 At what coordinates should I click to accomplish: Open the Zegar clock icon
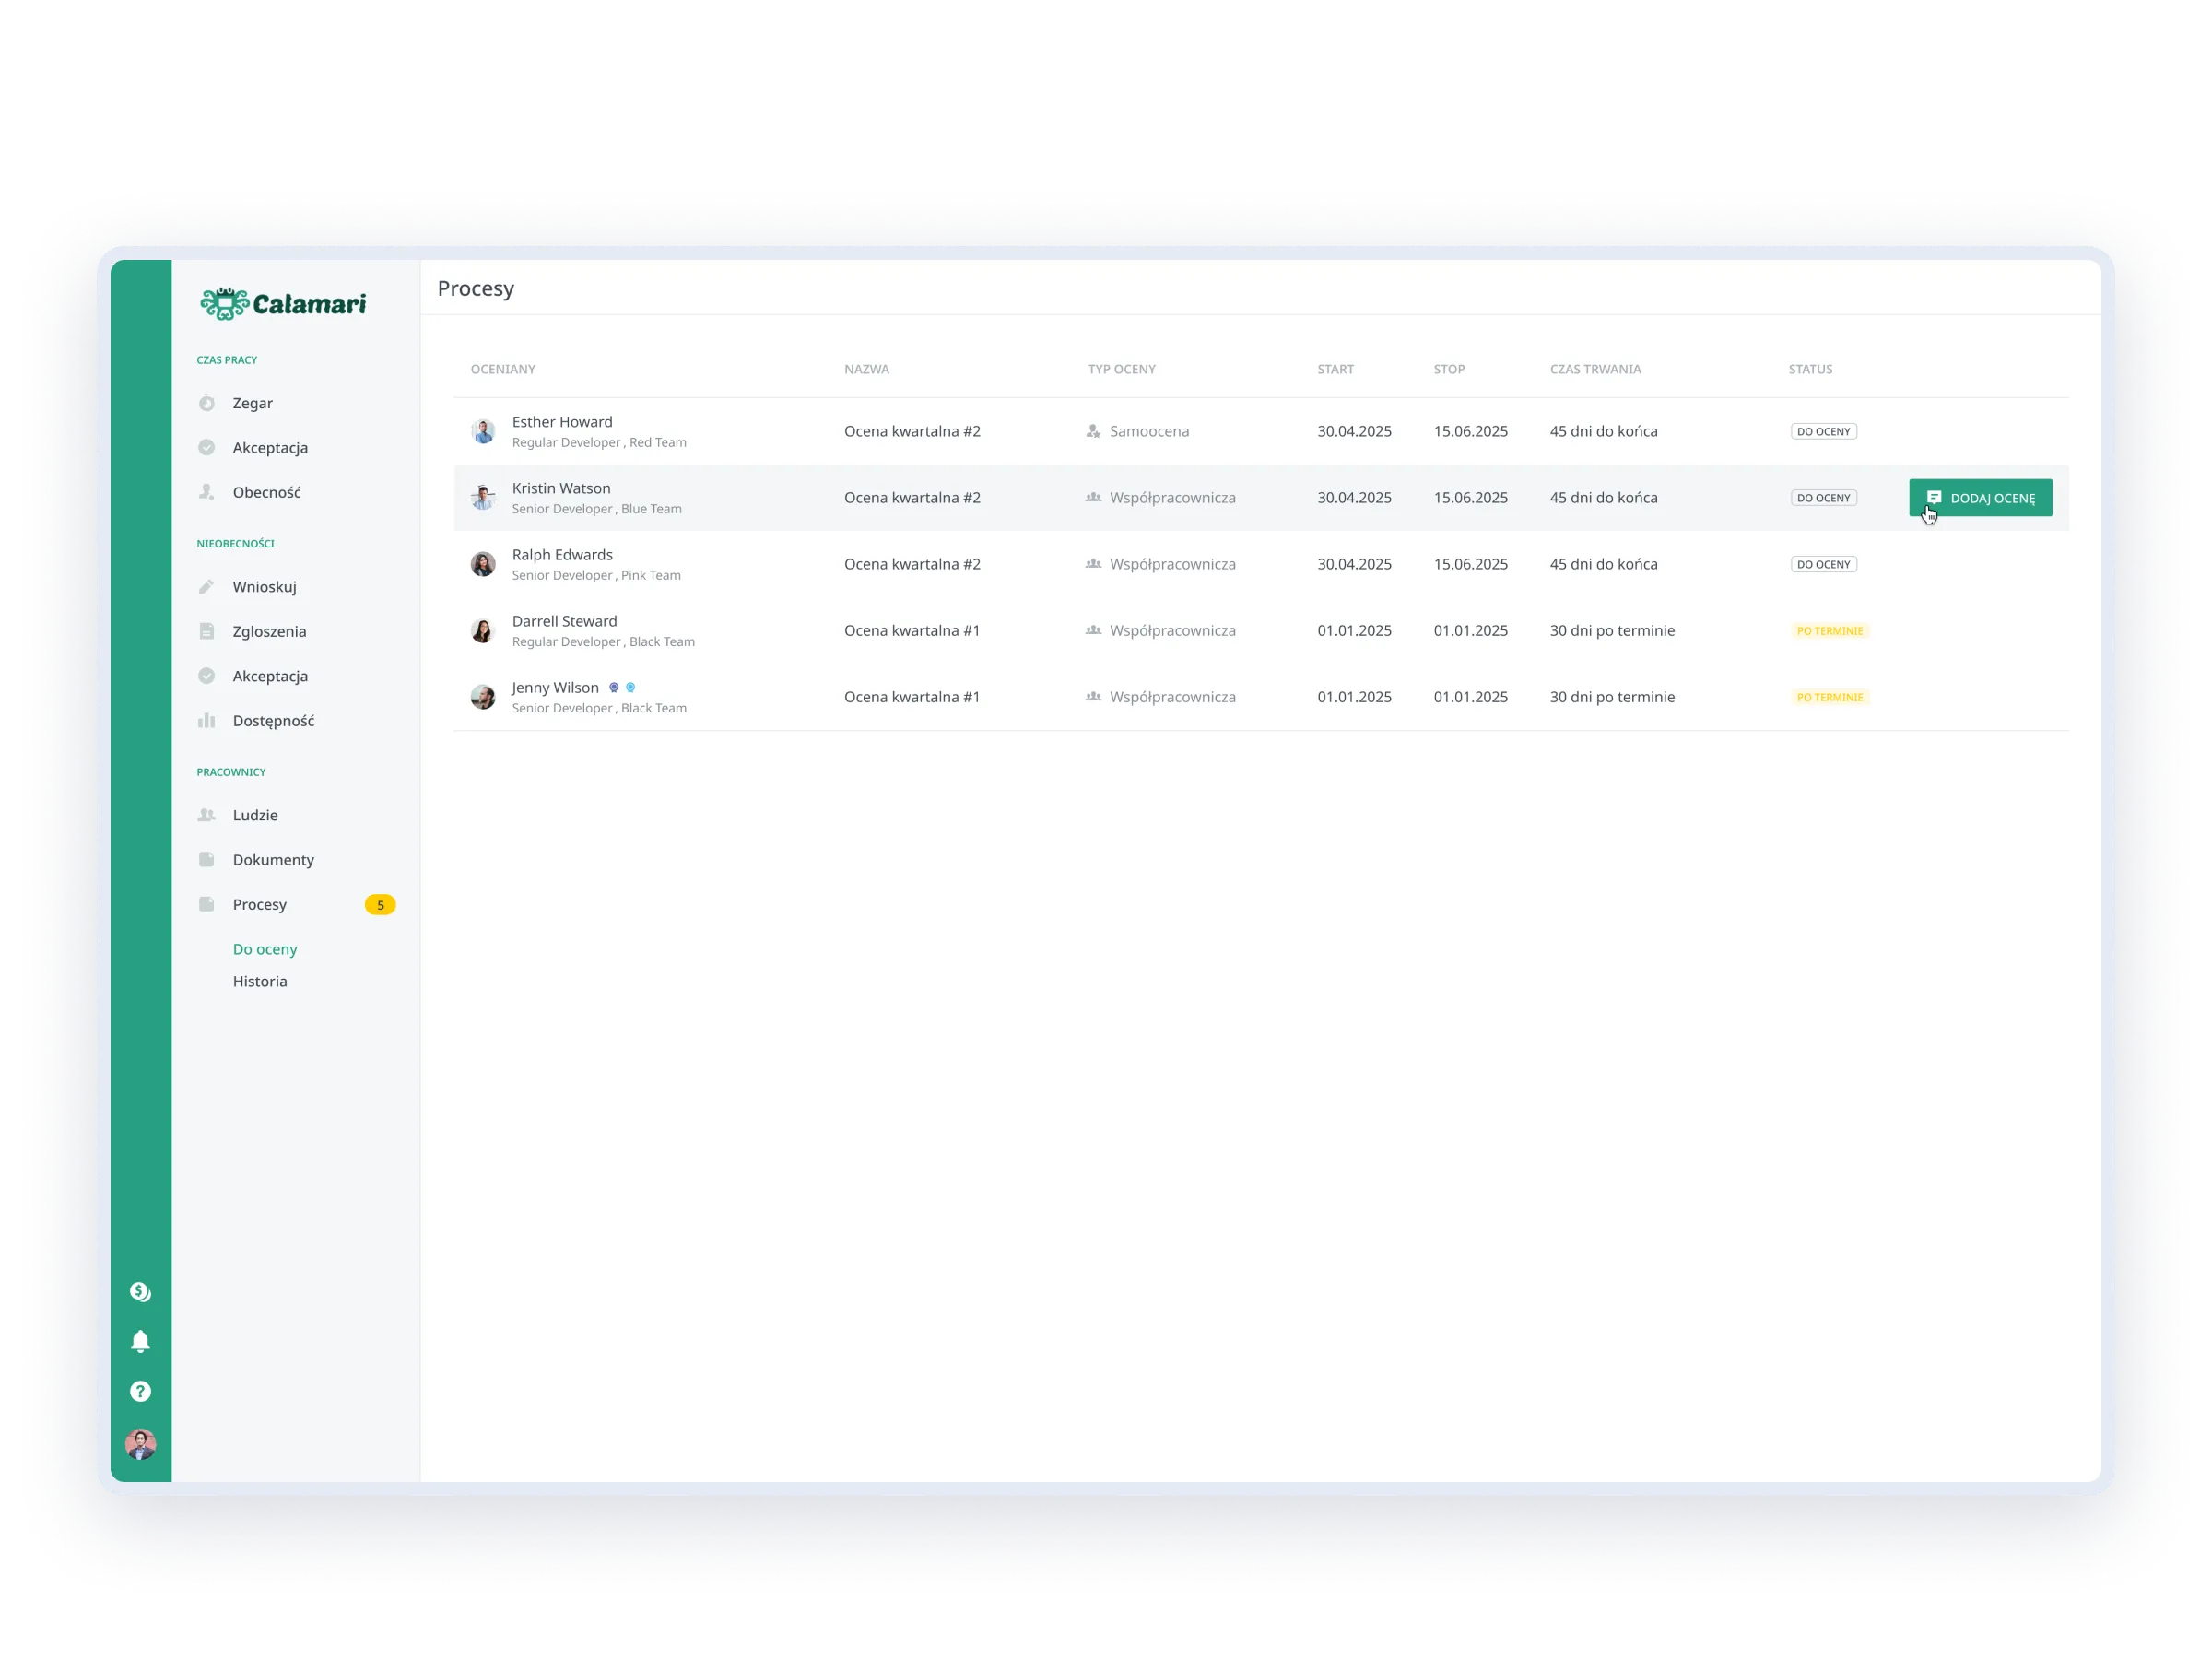click(x=207, y=403)
